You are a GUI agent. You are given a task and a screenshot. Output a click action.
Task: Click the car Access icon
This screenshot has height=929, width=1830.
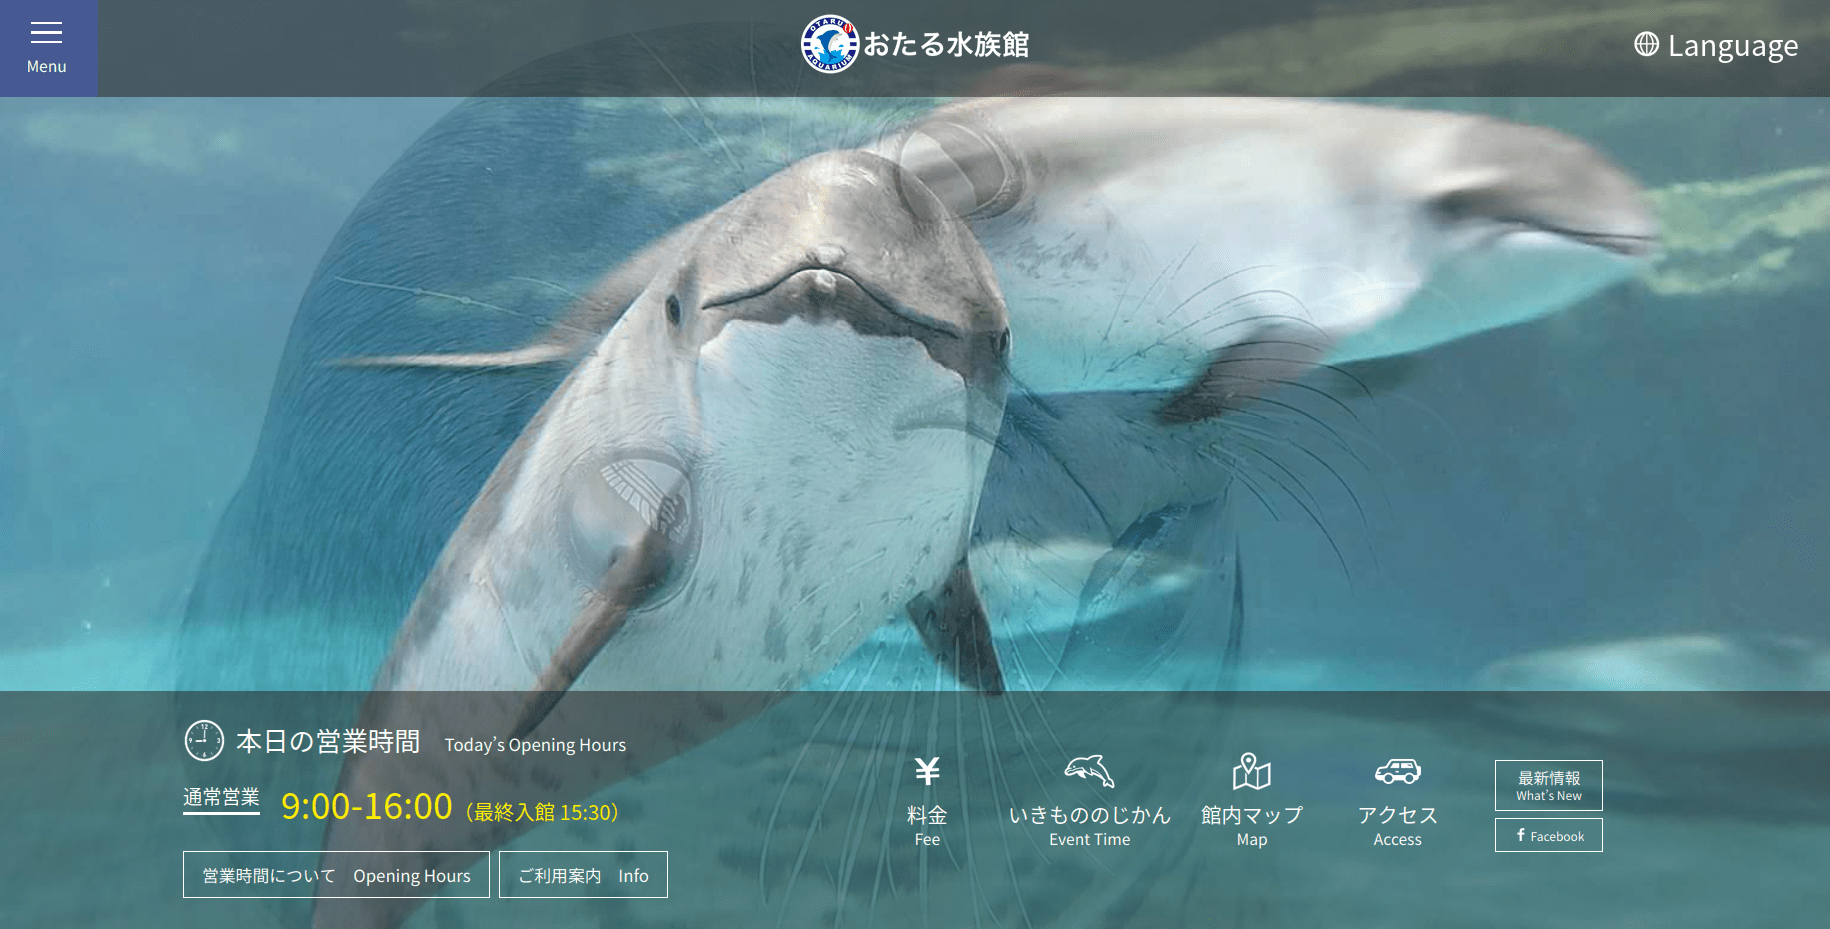1397,771
